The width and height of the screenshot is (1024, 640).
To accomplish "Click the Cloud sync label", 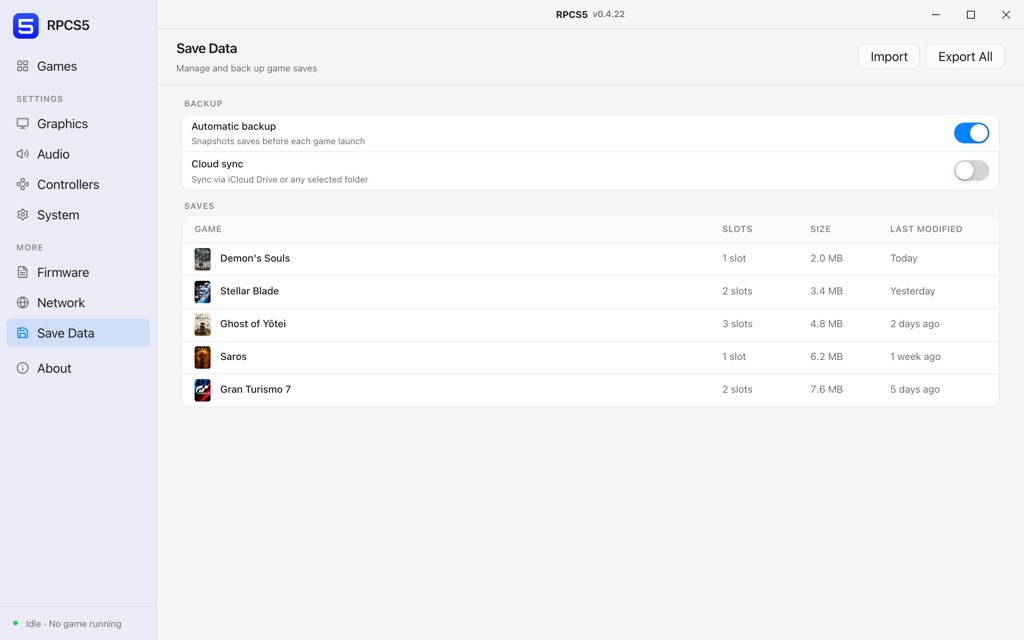I will pos(217,164).
